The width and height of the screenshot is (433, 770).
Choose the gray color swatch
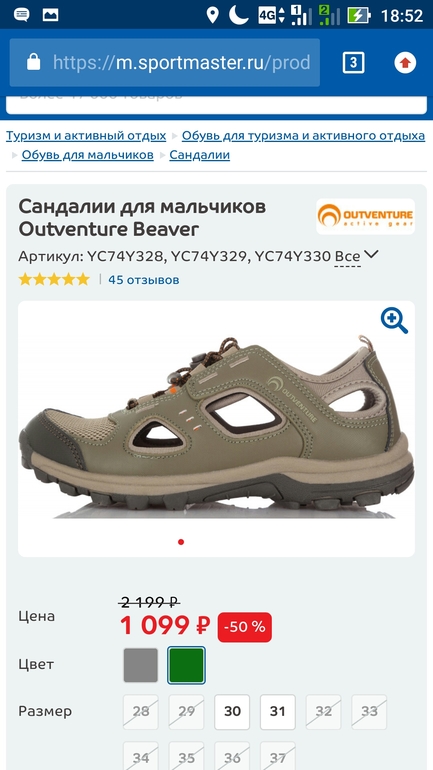pos(141,665)
